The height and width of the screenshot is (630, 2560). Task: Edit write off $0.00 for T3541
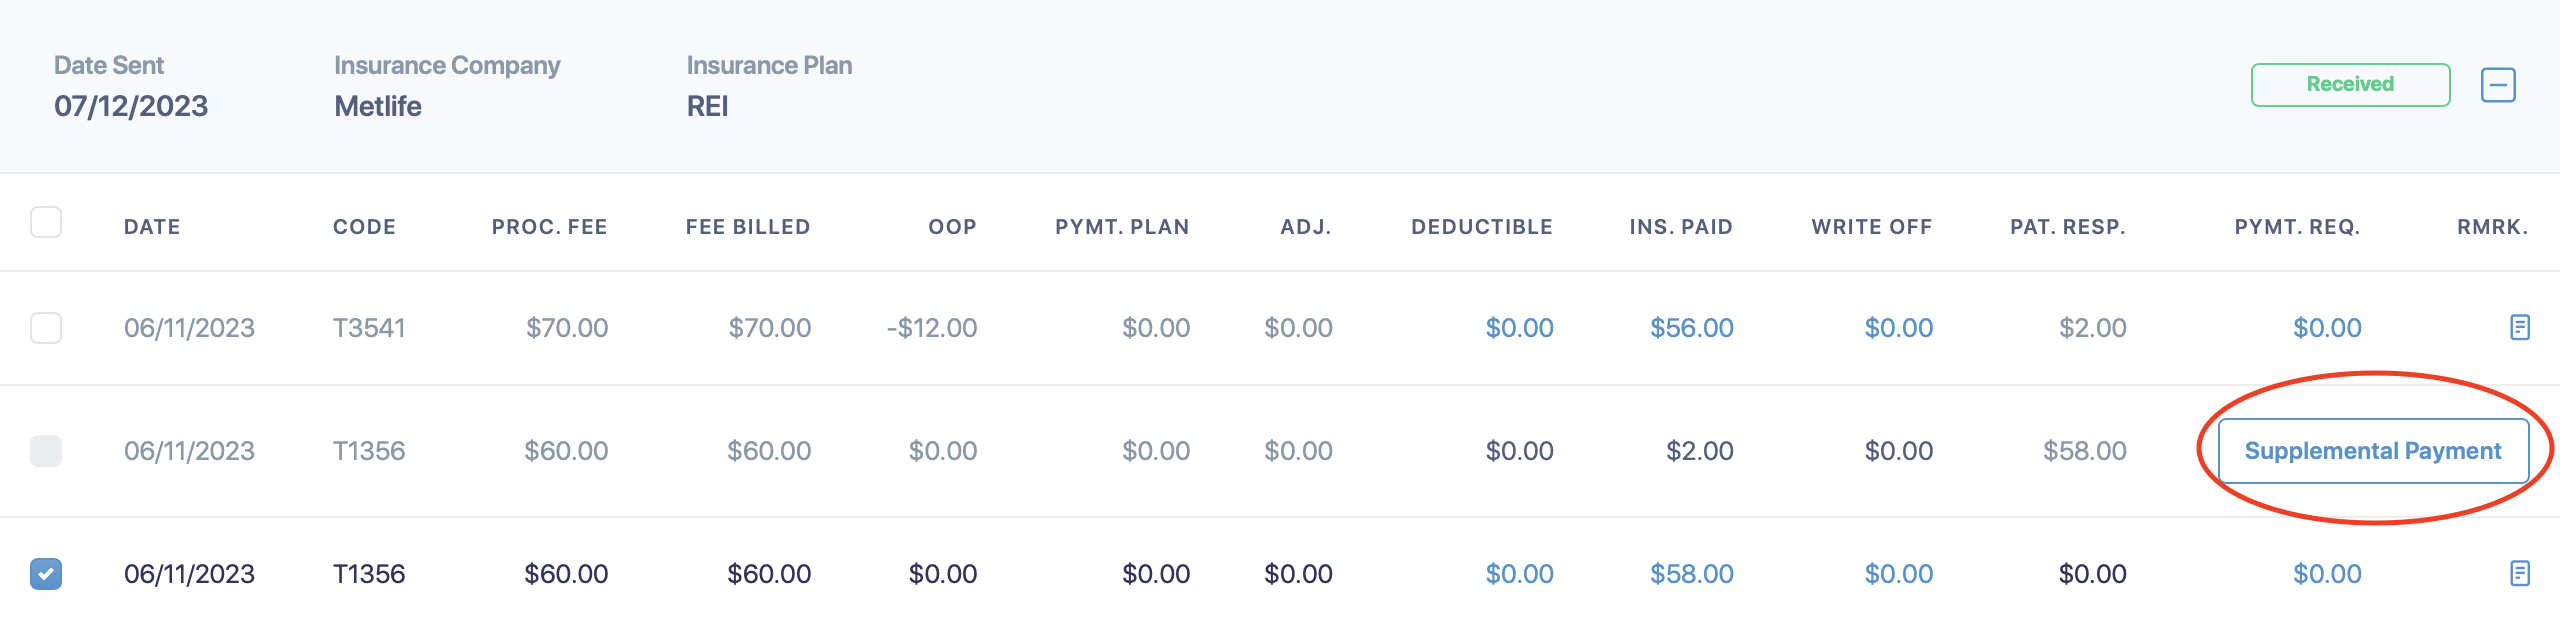point(1898,328)
